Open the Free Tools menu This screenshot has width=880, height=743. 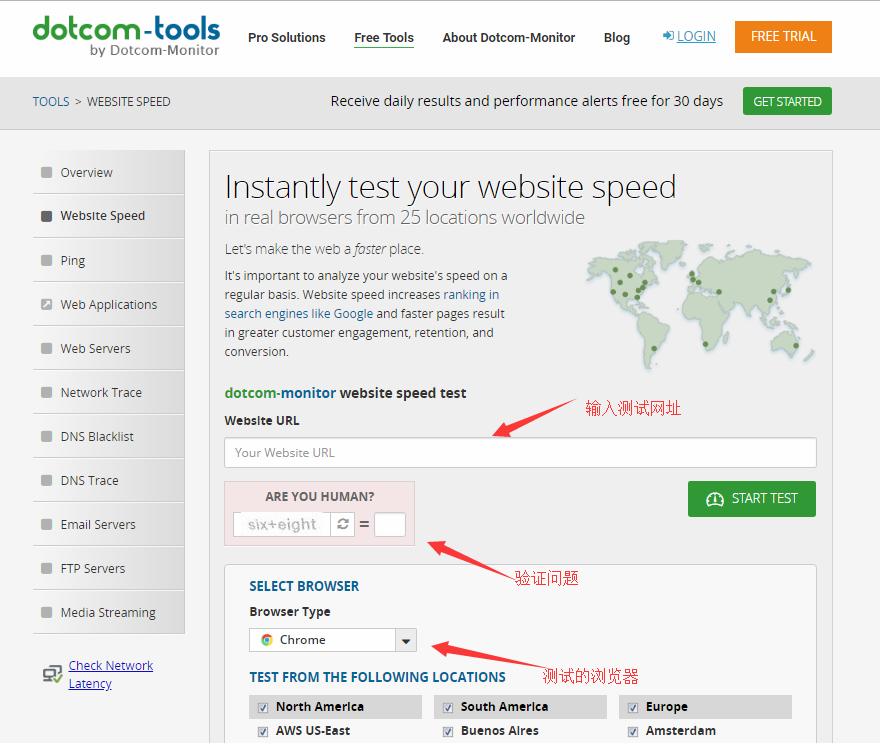[x=384, y=38]
